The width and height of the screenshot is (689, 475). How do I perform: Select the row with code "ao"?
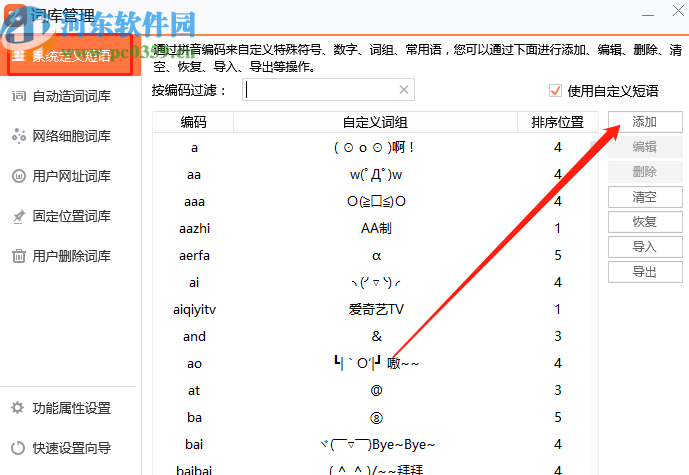(372, 363)
